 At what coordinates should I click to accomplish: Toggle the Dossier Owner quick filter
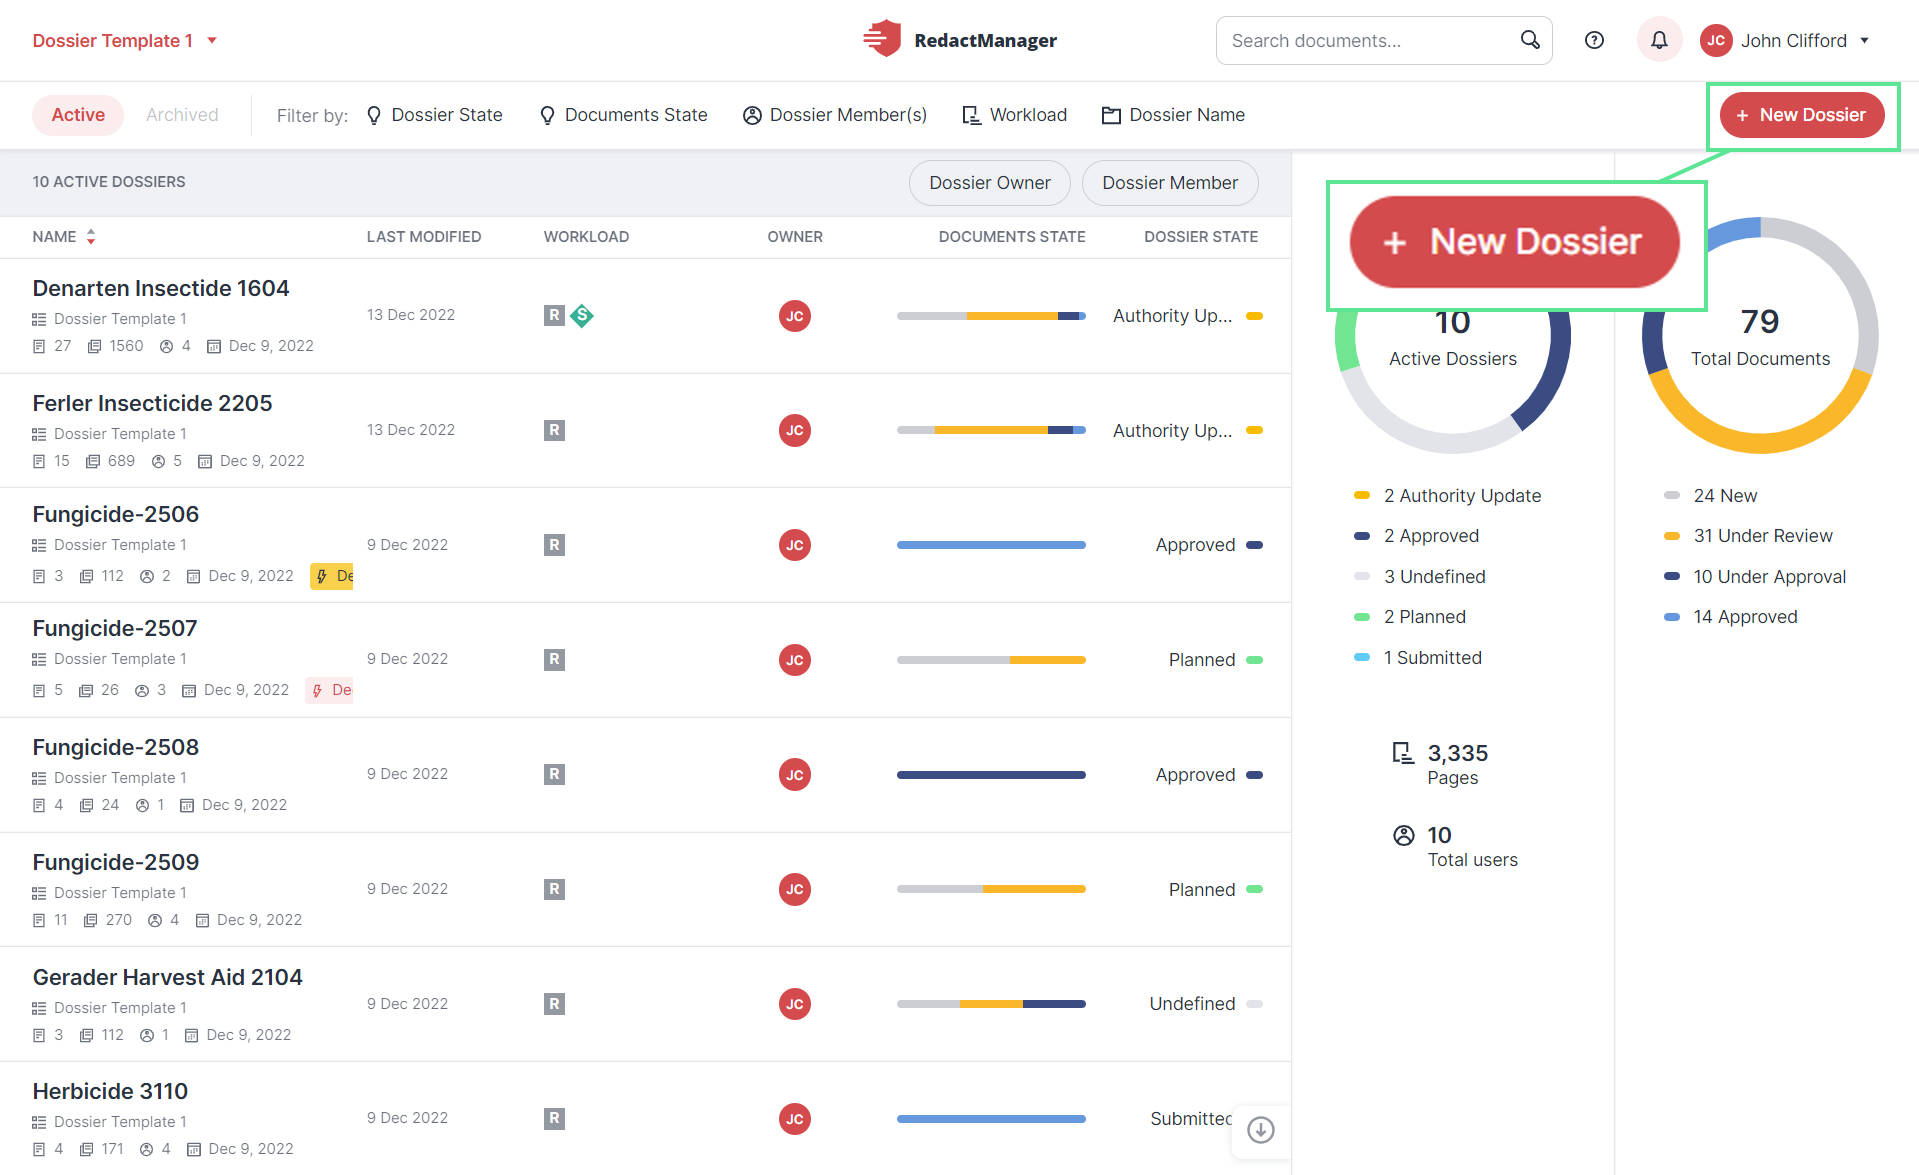990,183
